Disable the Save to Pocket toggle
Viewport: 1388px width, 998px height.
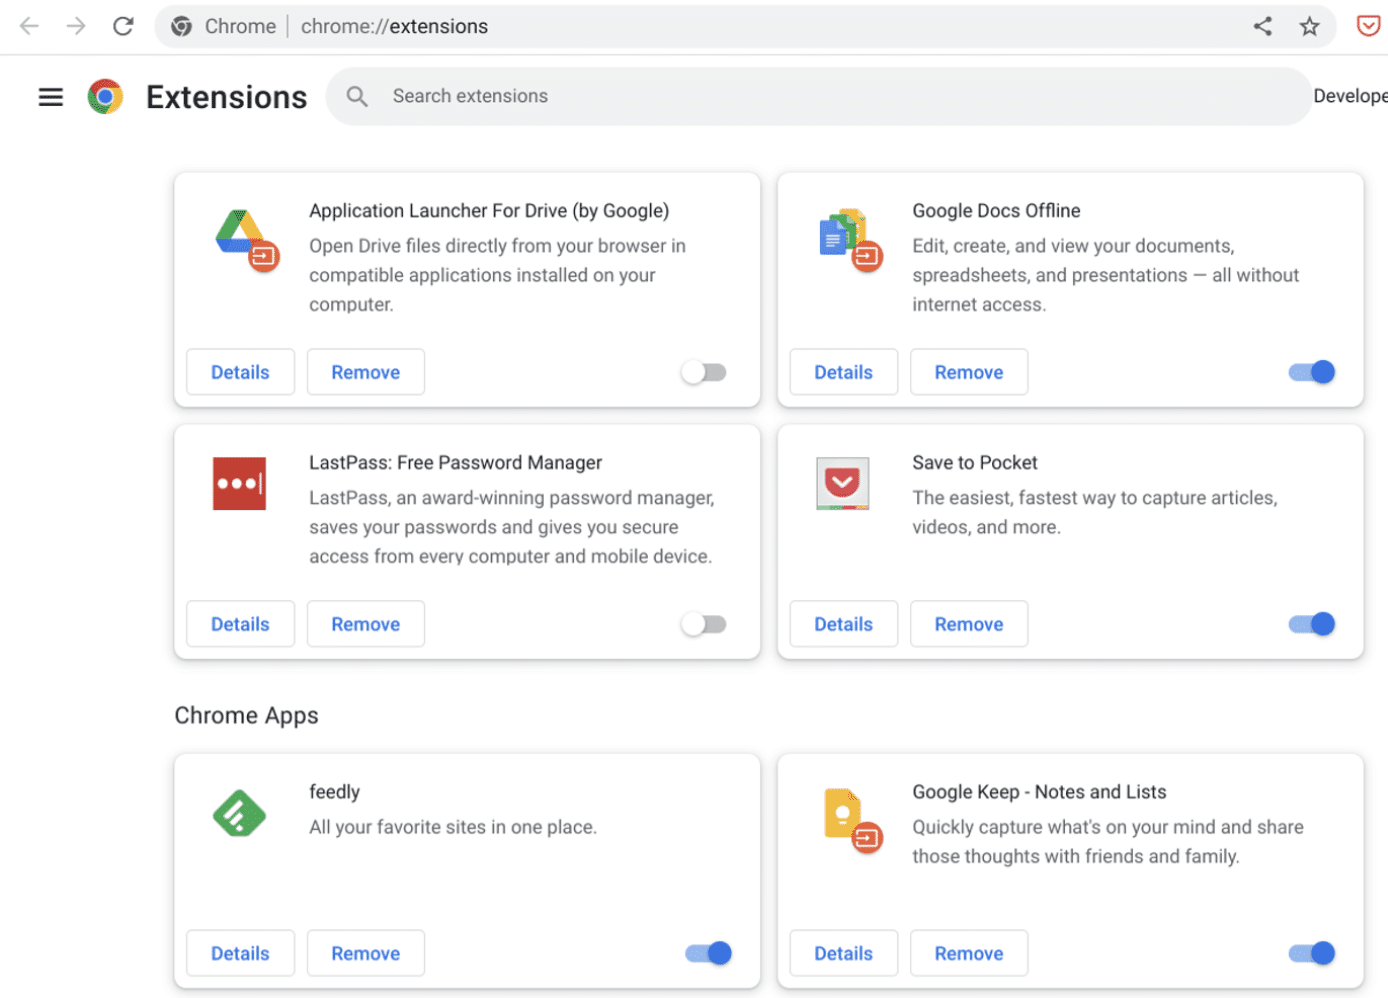(1311, 624)
